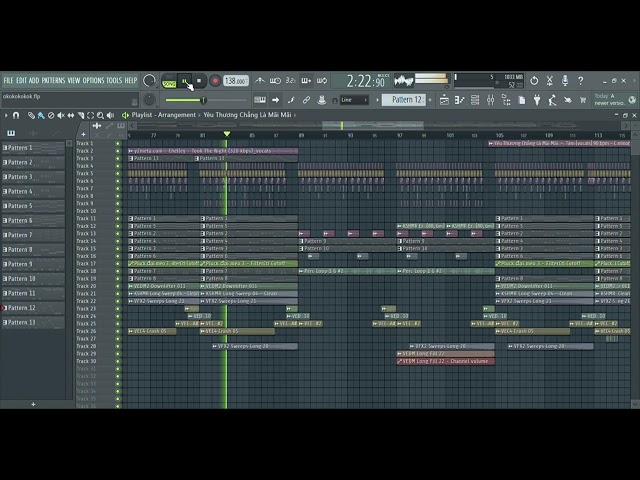Click the step edit arrow icon
The height and width of the screenshot is (480, 640).
276,100
